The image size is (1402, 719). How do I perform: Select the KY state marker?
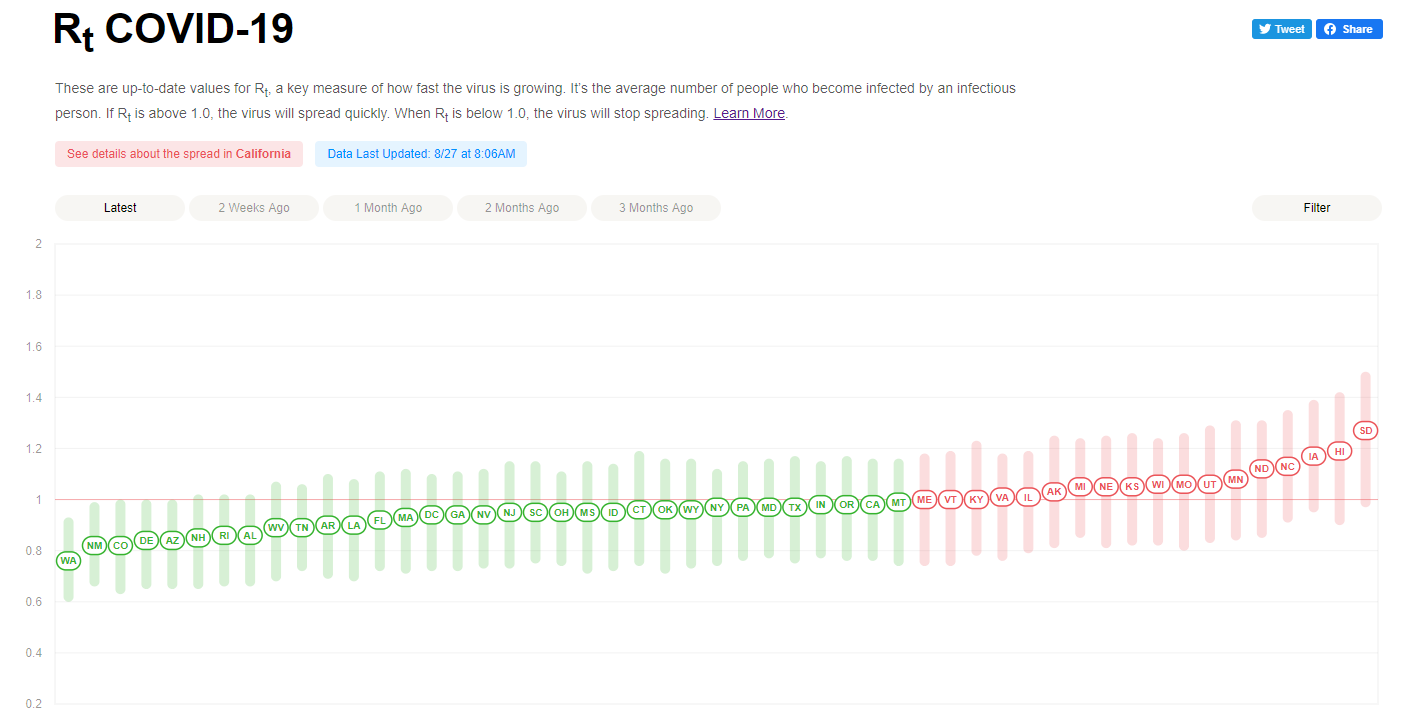tap(977, 499)
